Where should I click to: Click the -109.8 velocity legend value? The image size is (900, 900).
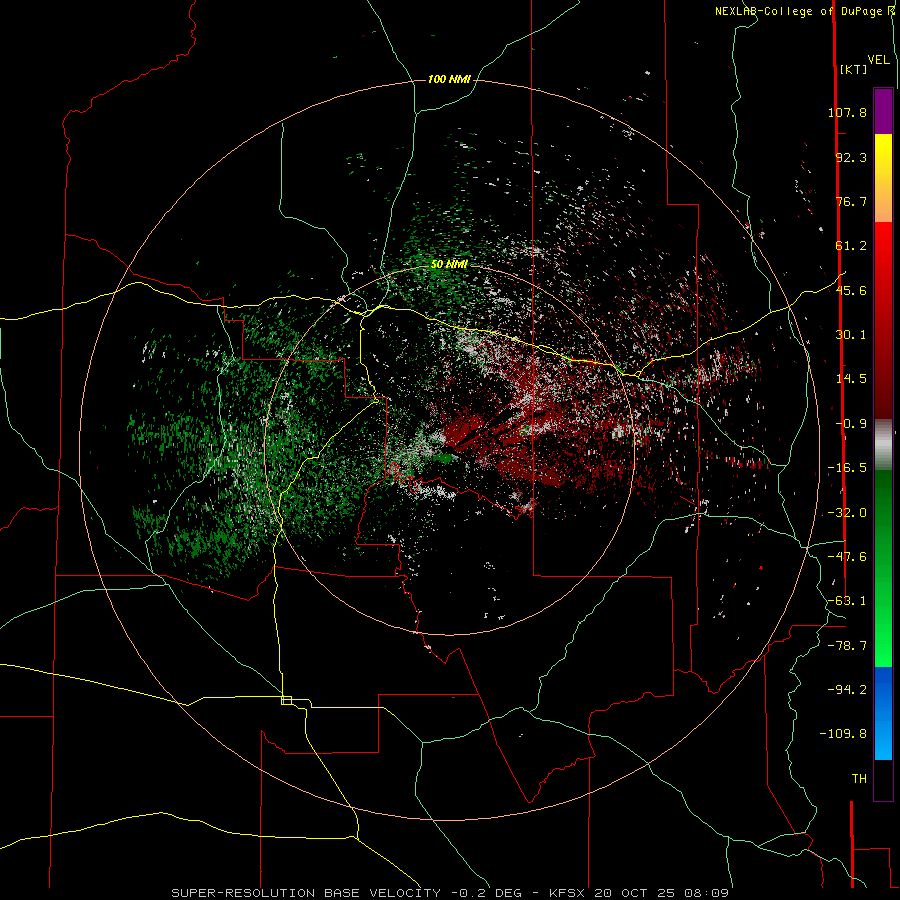pos(843,734)
